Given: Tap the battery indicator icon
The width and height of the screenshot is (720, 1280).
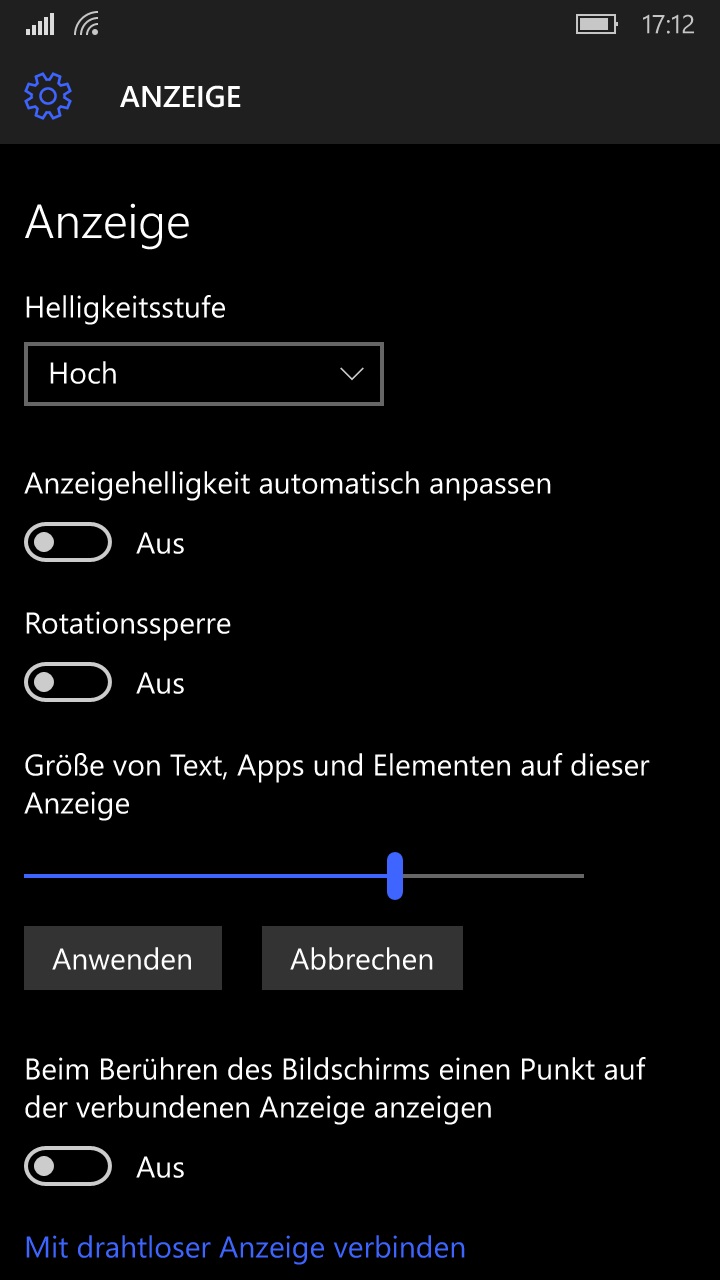Looking at the screenshot, I should pyautogui.click(x=598, y=25).
